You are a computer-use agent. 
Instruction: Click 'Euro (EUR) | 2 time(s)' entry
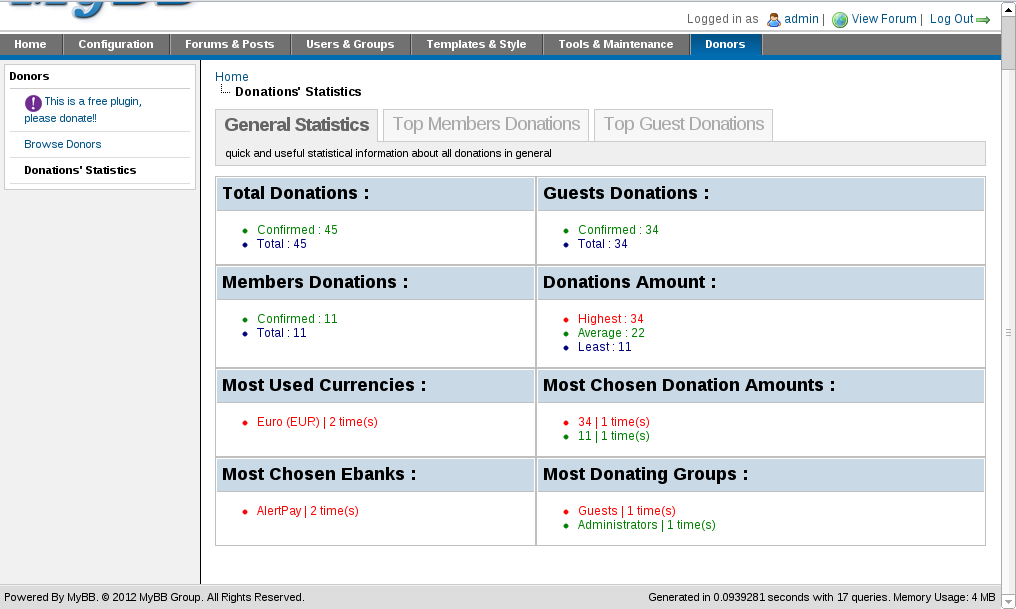(x=317, y=421)
